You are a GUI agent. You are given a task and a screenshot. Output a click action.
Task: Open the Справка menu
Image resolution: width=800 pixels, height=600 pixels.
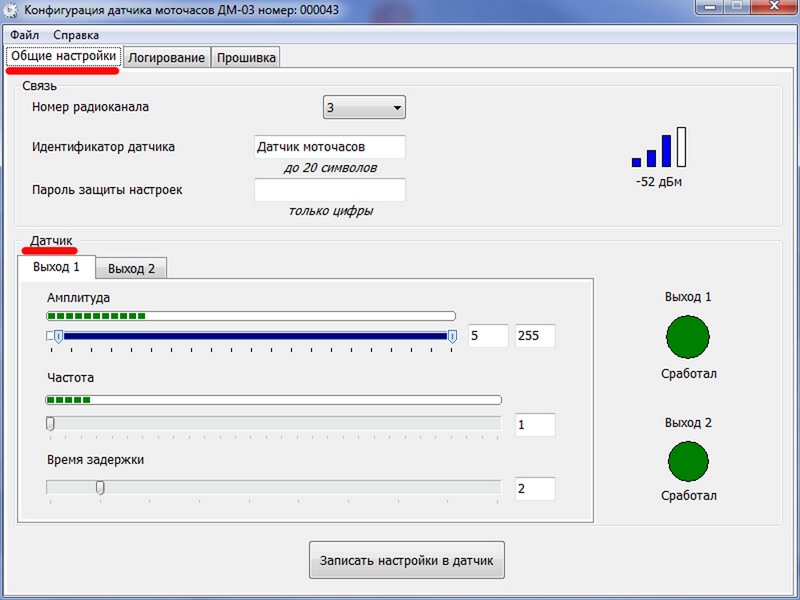tap(76, 35)
